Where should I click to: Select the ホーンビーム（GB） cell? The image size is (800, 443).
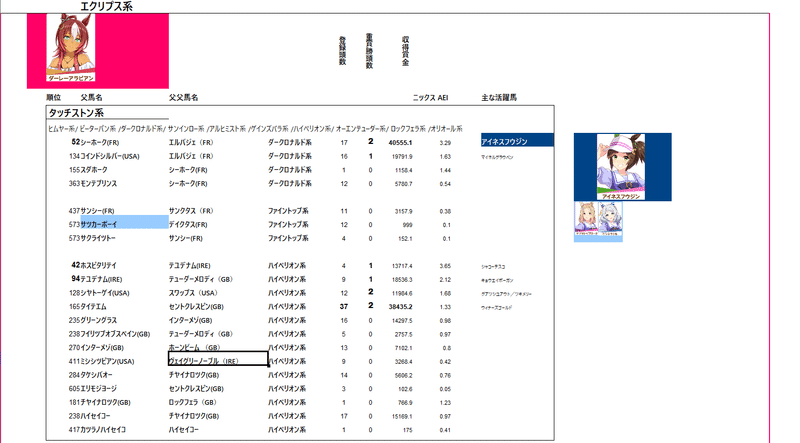tap(196, 348)
